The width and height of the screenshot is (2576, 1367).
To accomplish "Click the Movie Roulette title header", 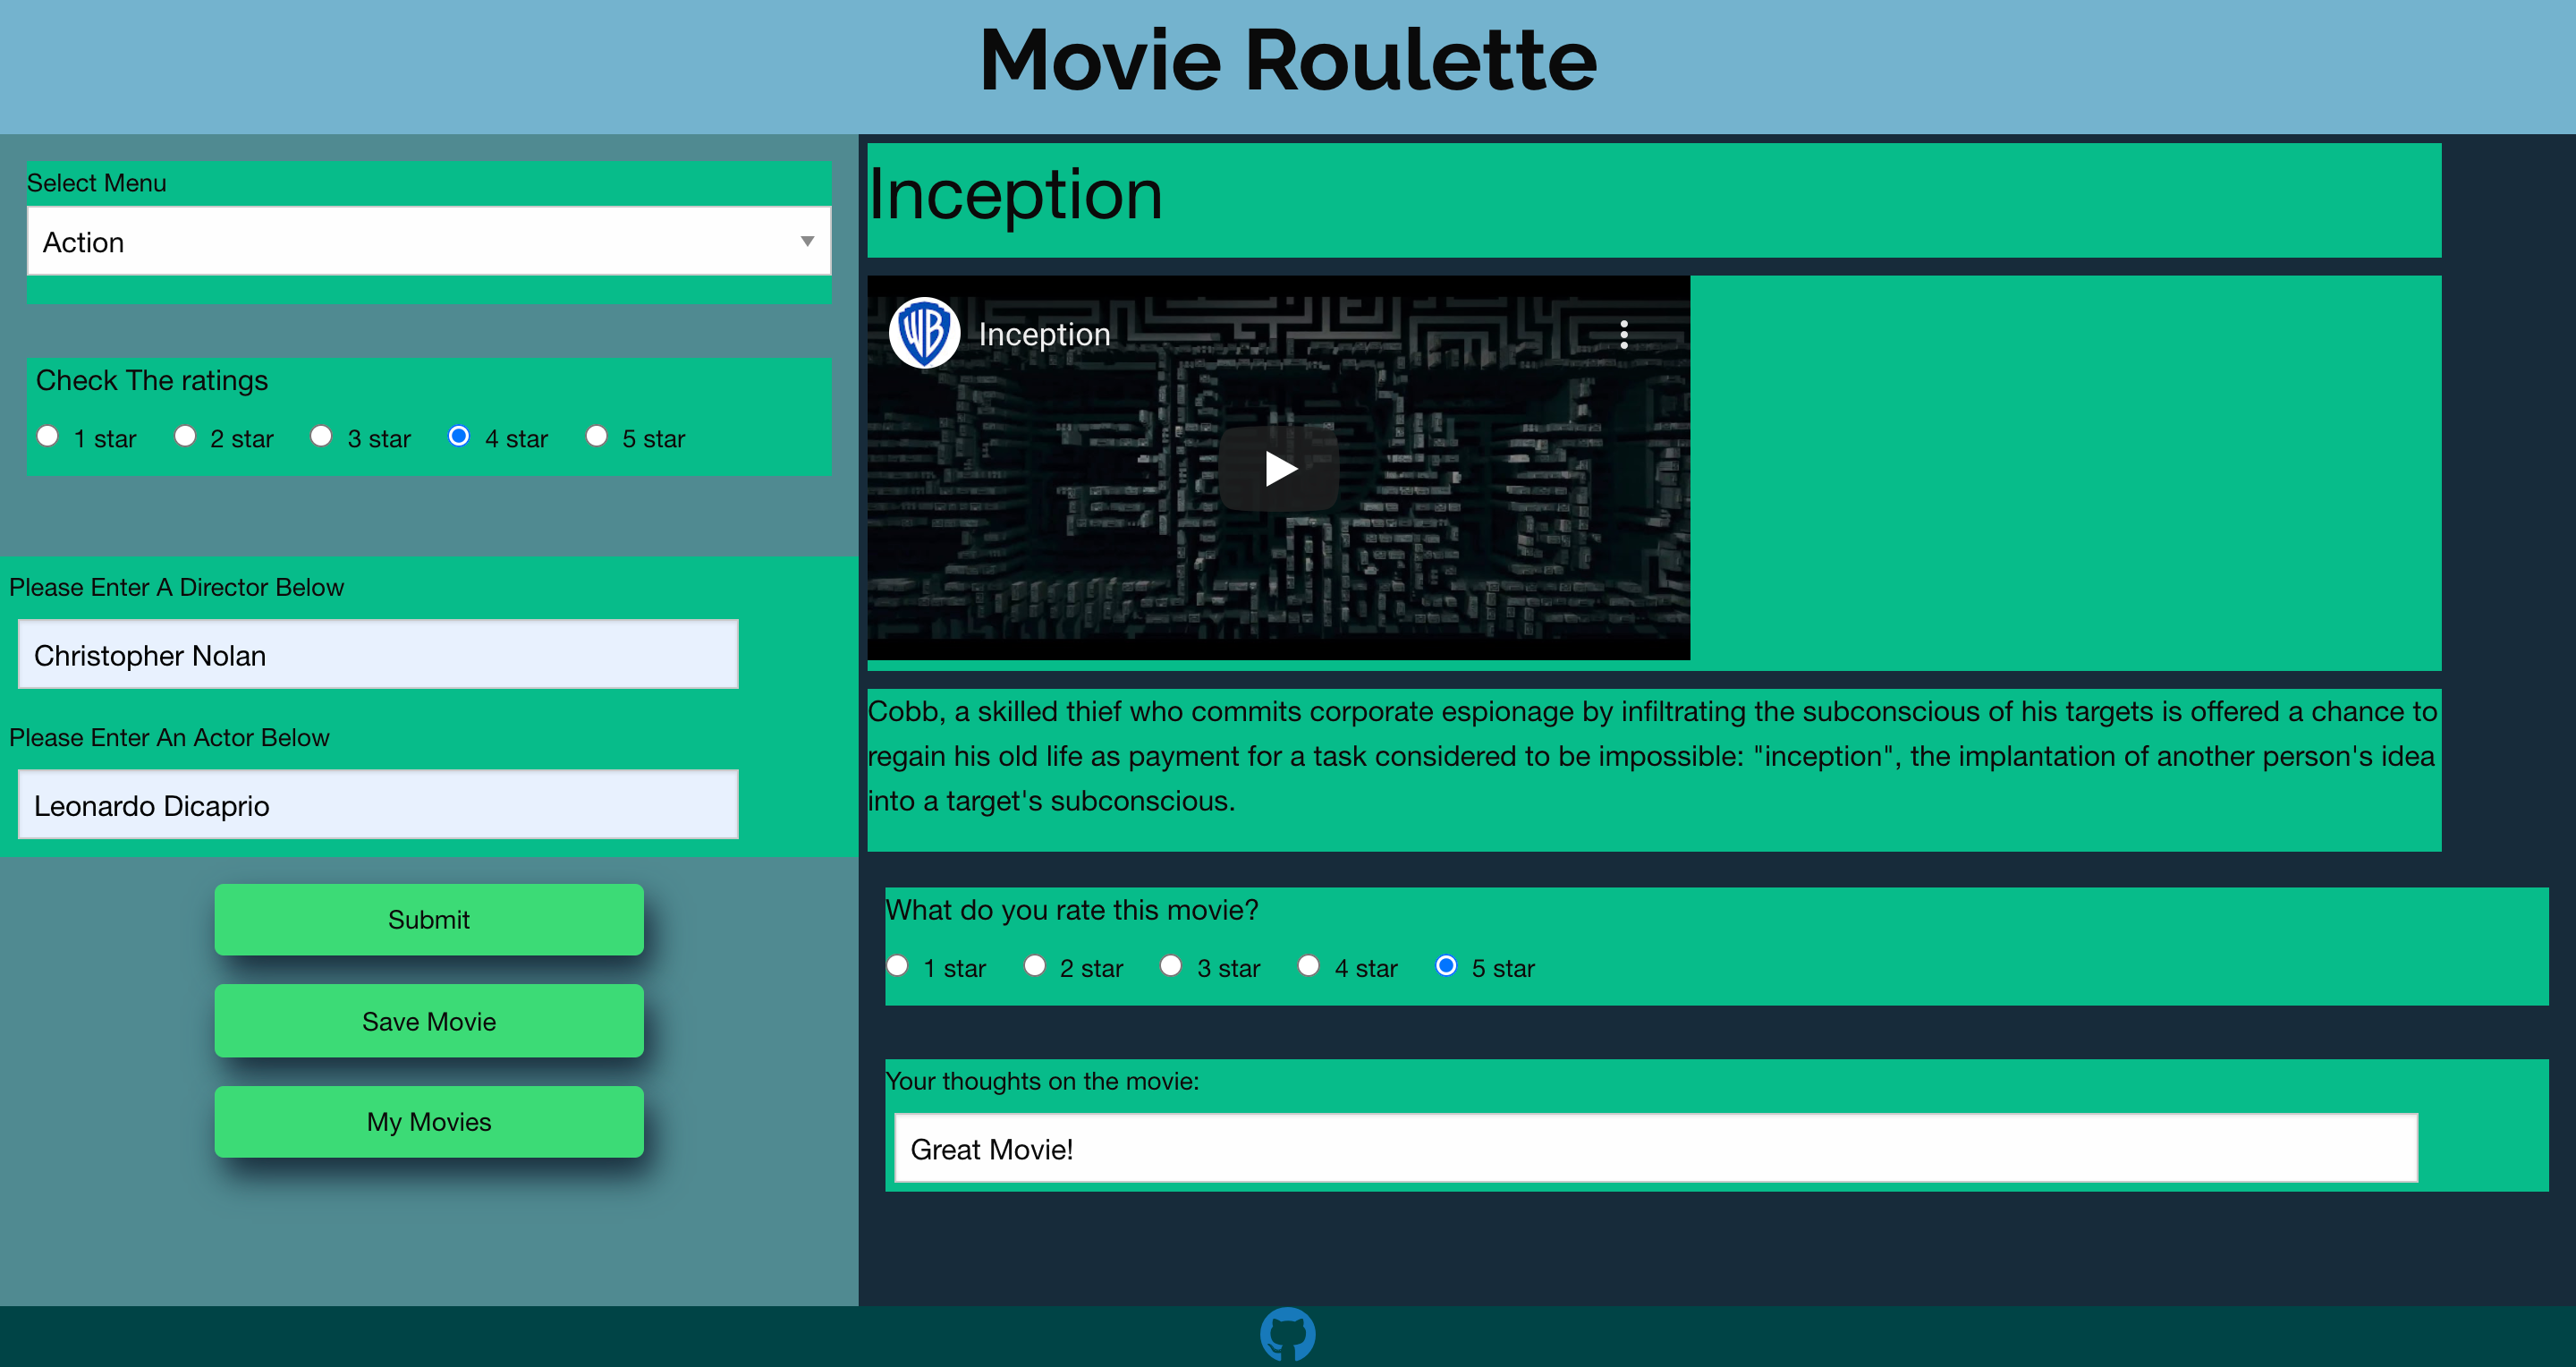I will [1288, 62].
